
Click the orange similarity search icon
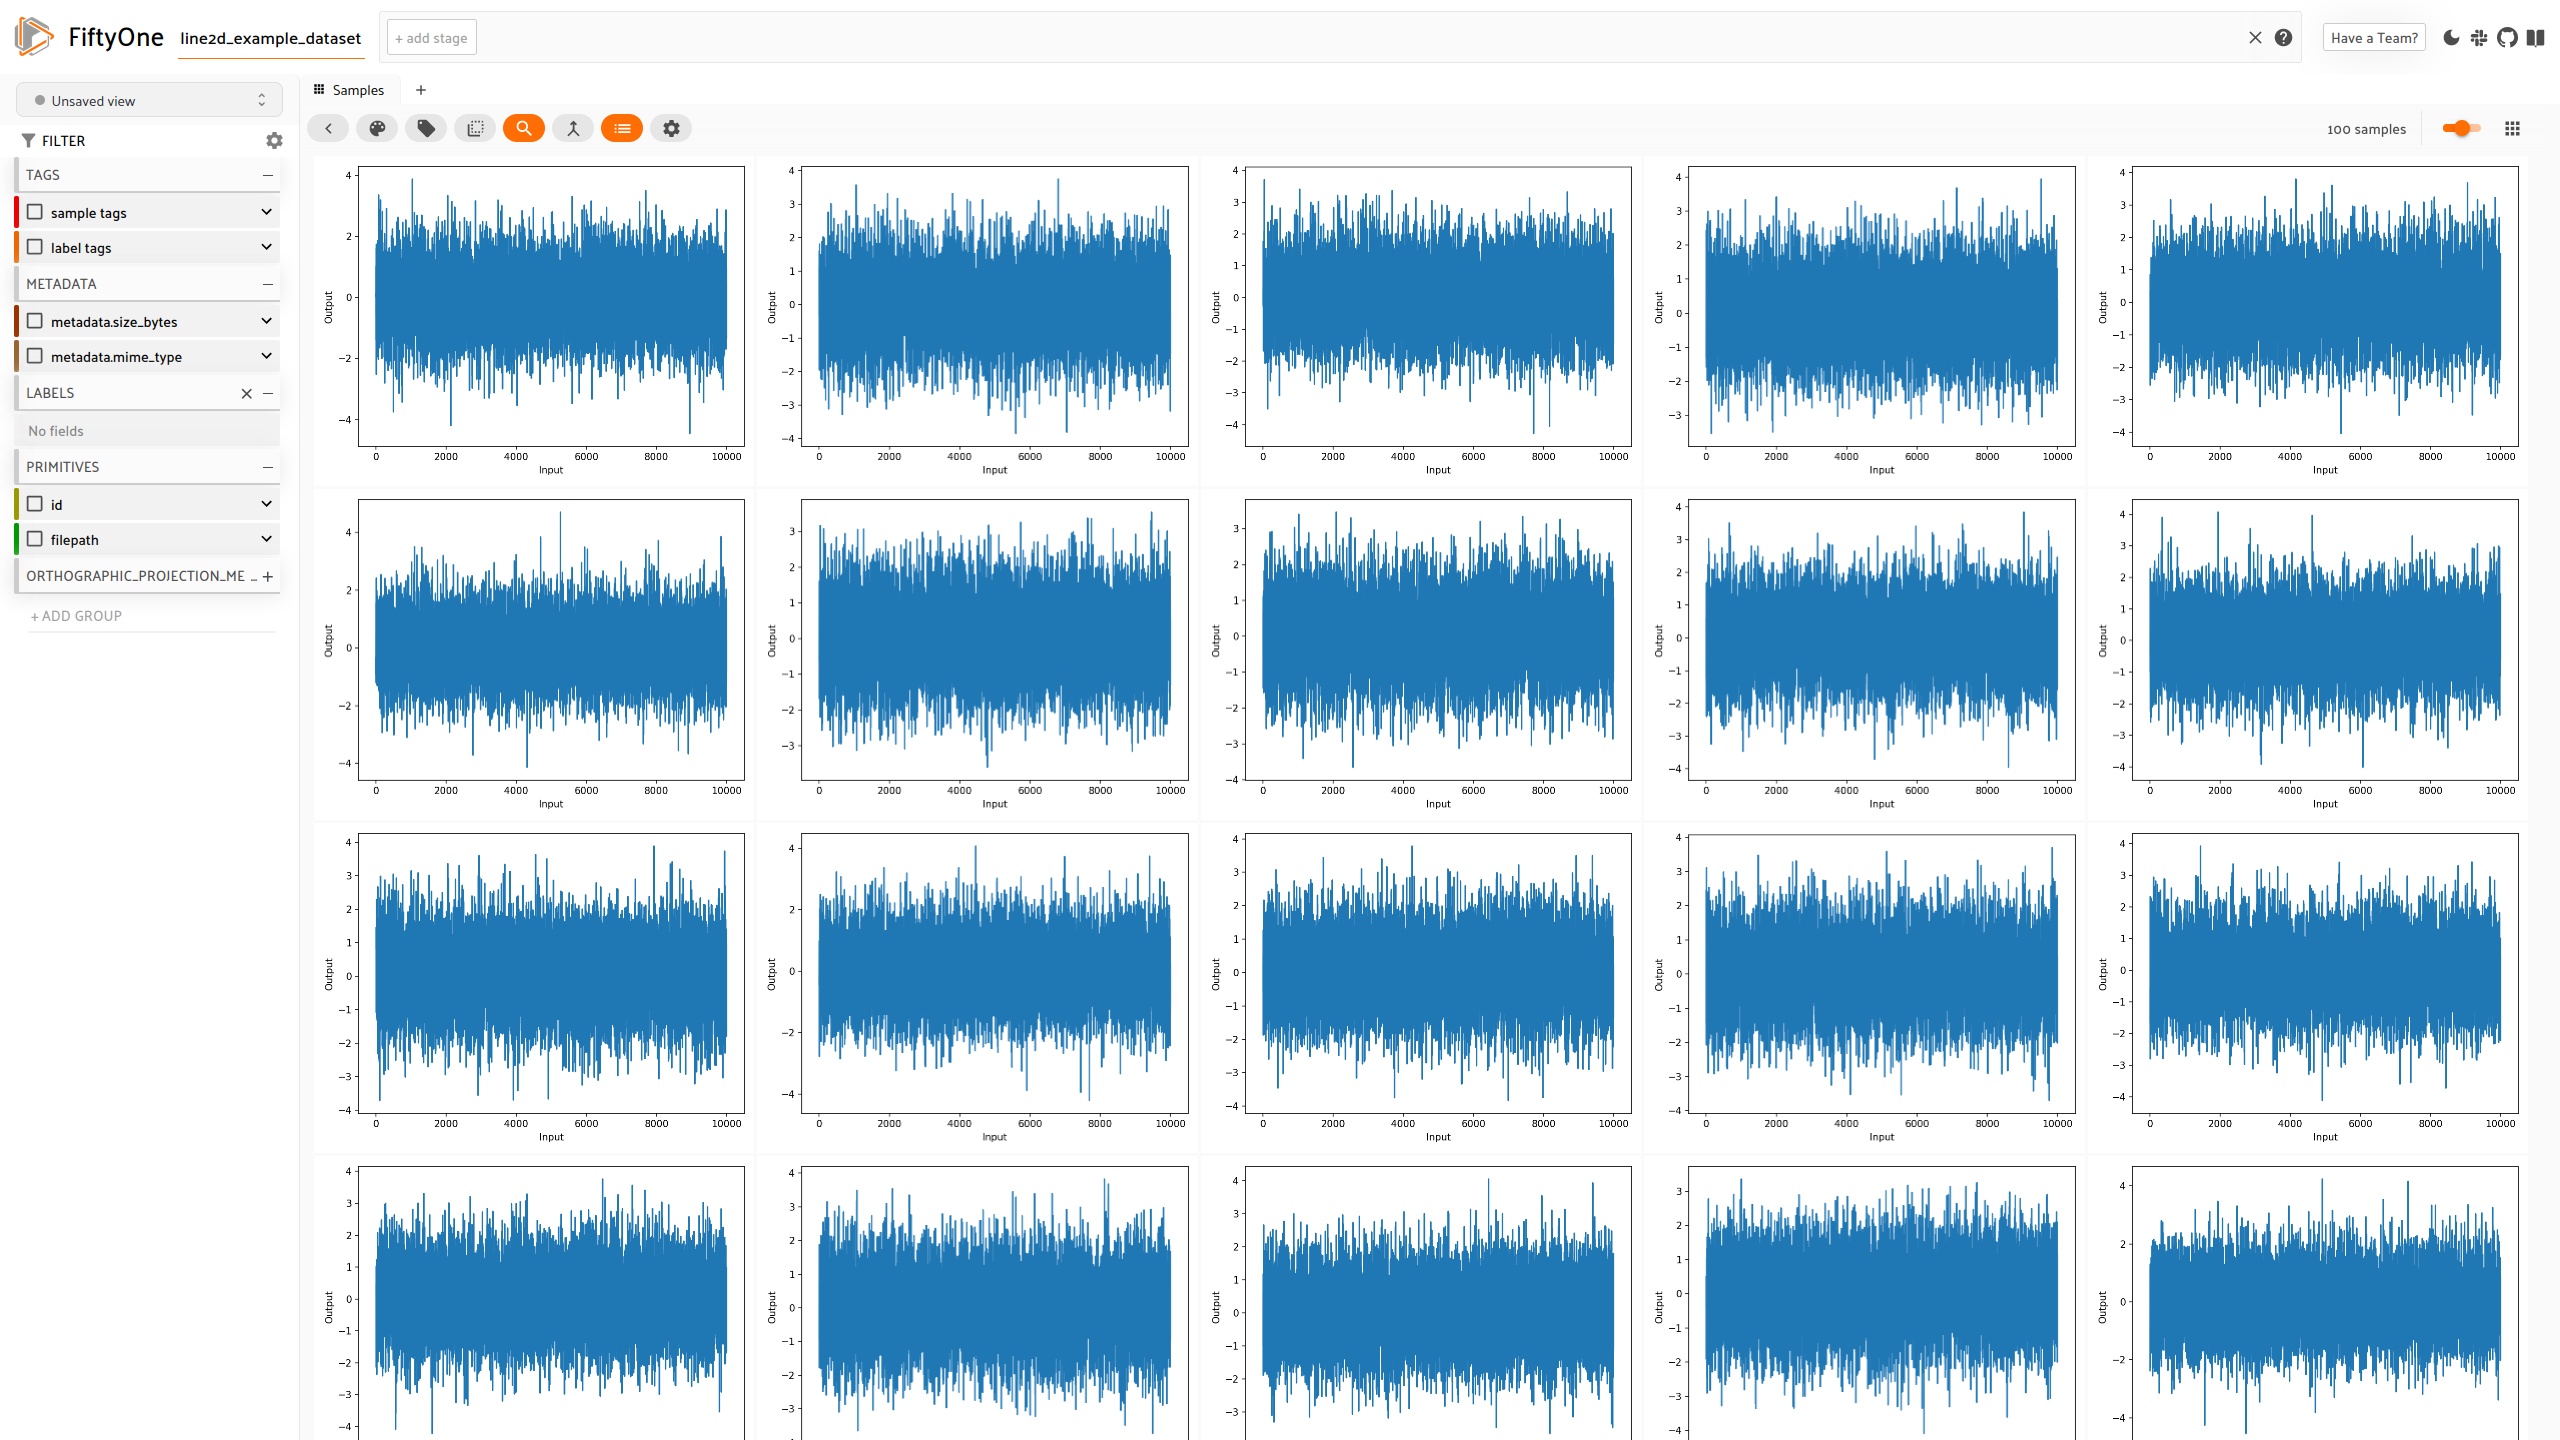(524, 128)
